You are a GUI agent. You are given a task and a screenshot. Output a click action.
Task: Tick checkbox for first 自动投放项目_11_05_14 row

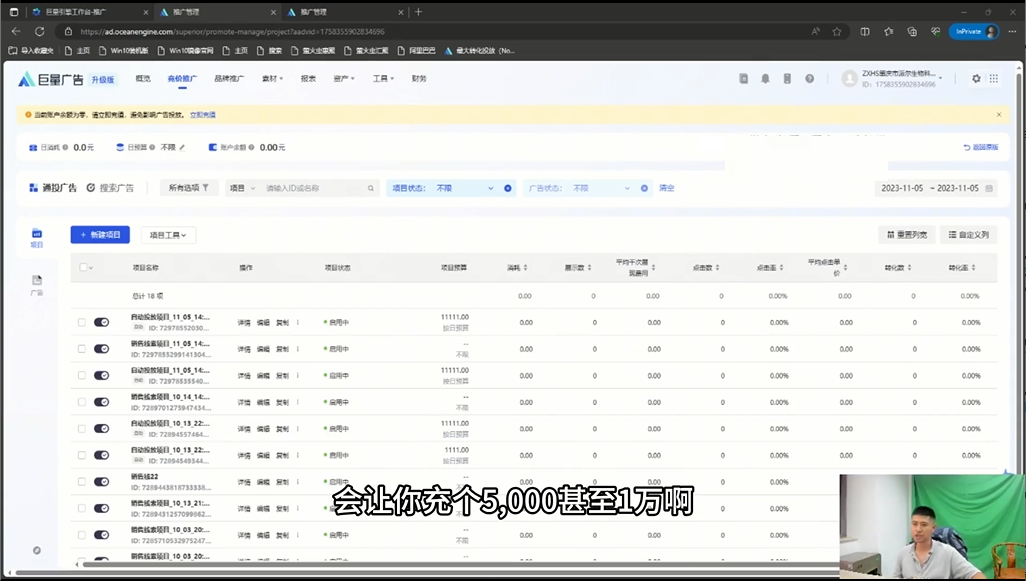pos(82,323)
